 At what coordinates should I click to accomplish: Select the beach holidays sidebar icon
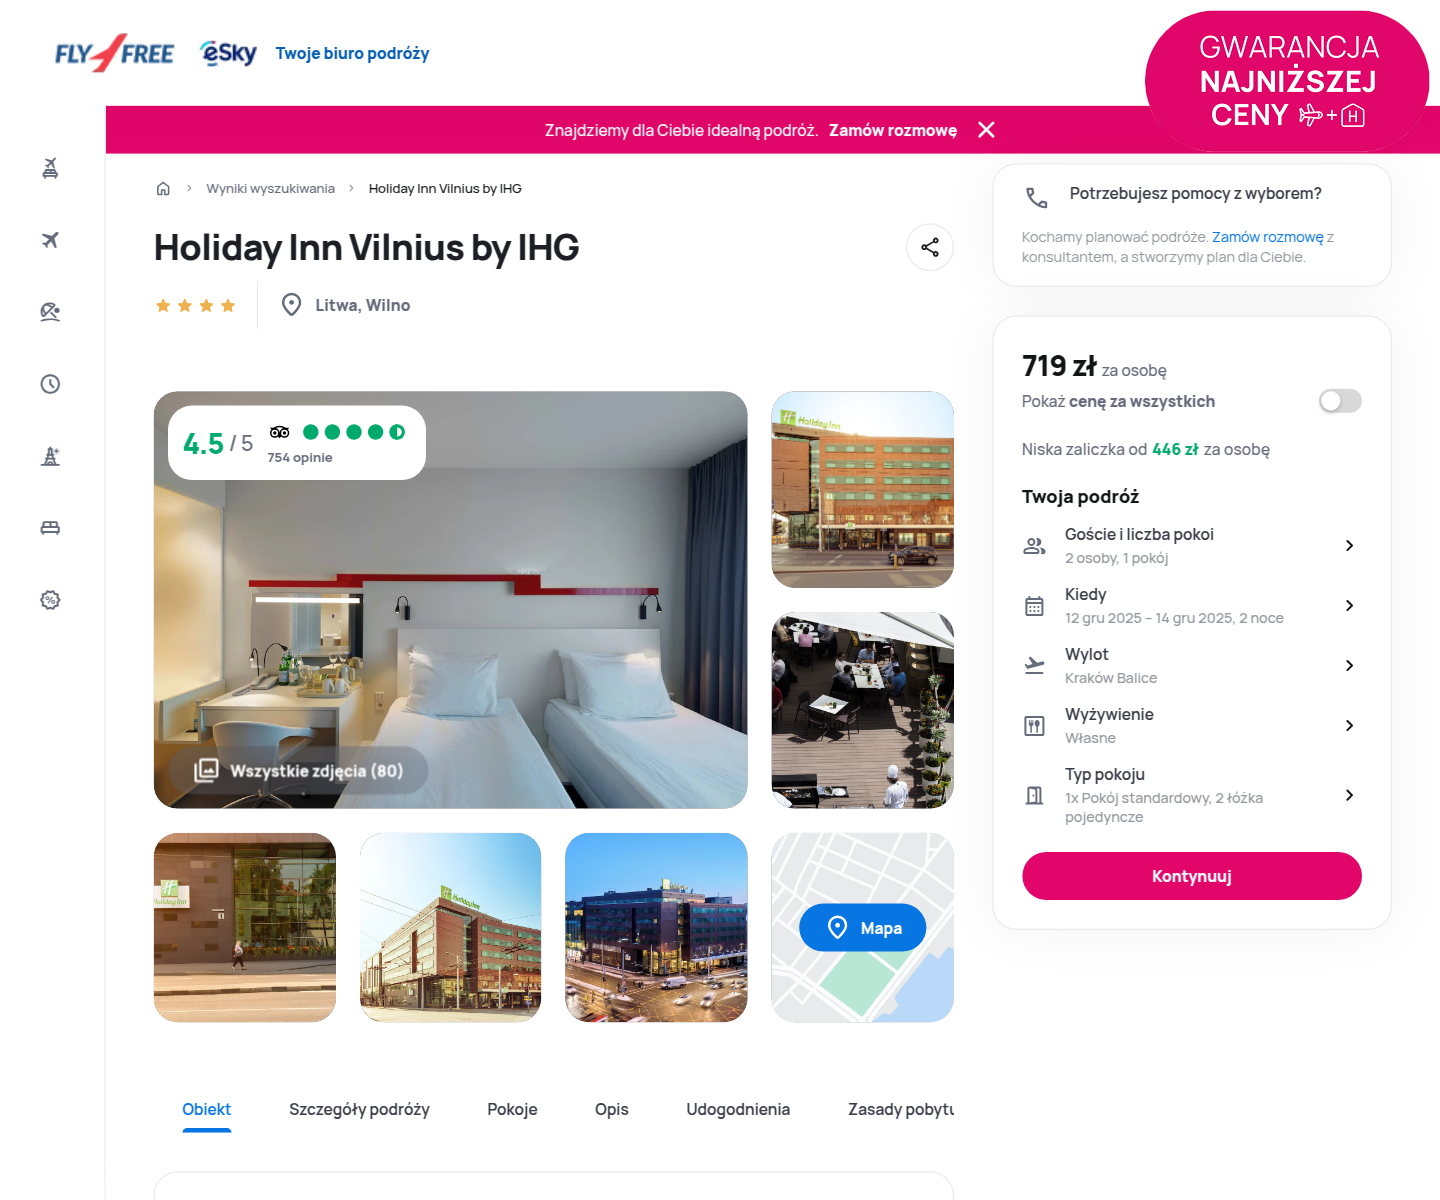pyautogui.click(x=50, y=312)
